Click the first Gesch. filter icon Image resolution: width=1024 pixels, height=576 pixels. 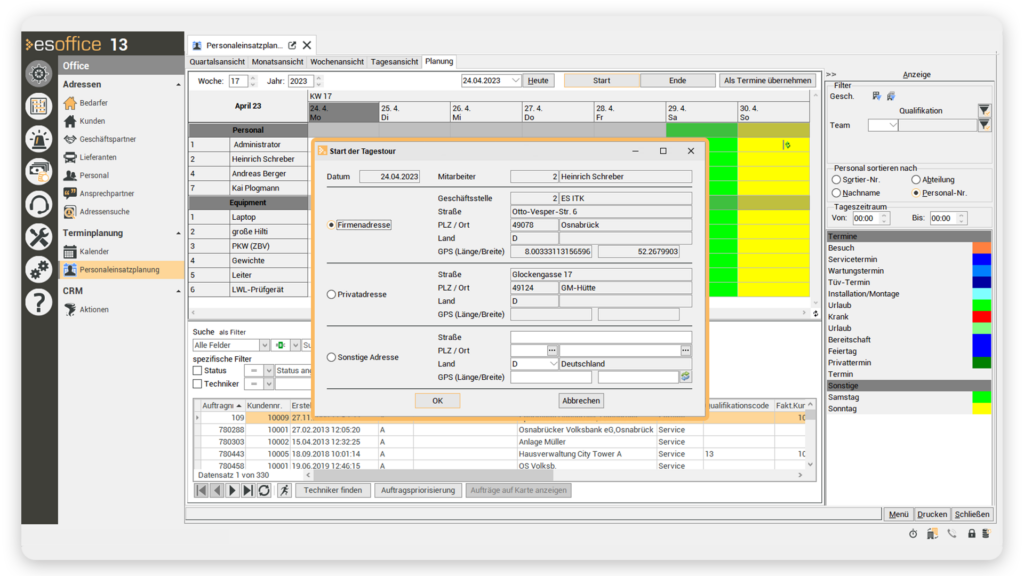[876, 96]
